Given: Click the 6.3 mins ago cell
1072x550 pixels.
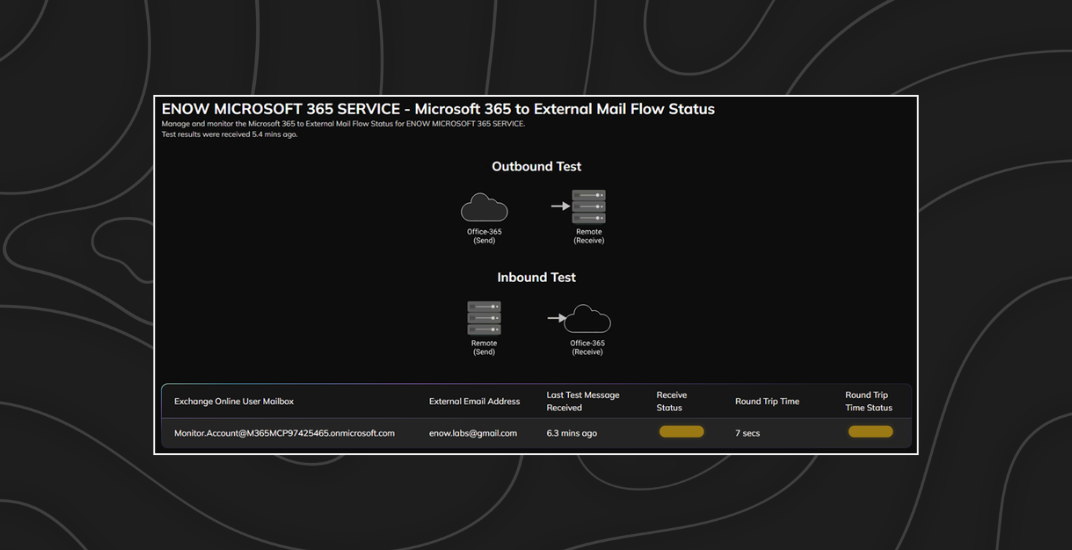Looking at the screenshot, I should [571, 433].
